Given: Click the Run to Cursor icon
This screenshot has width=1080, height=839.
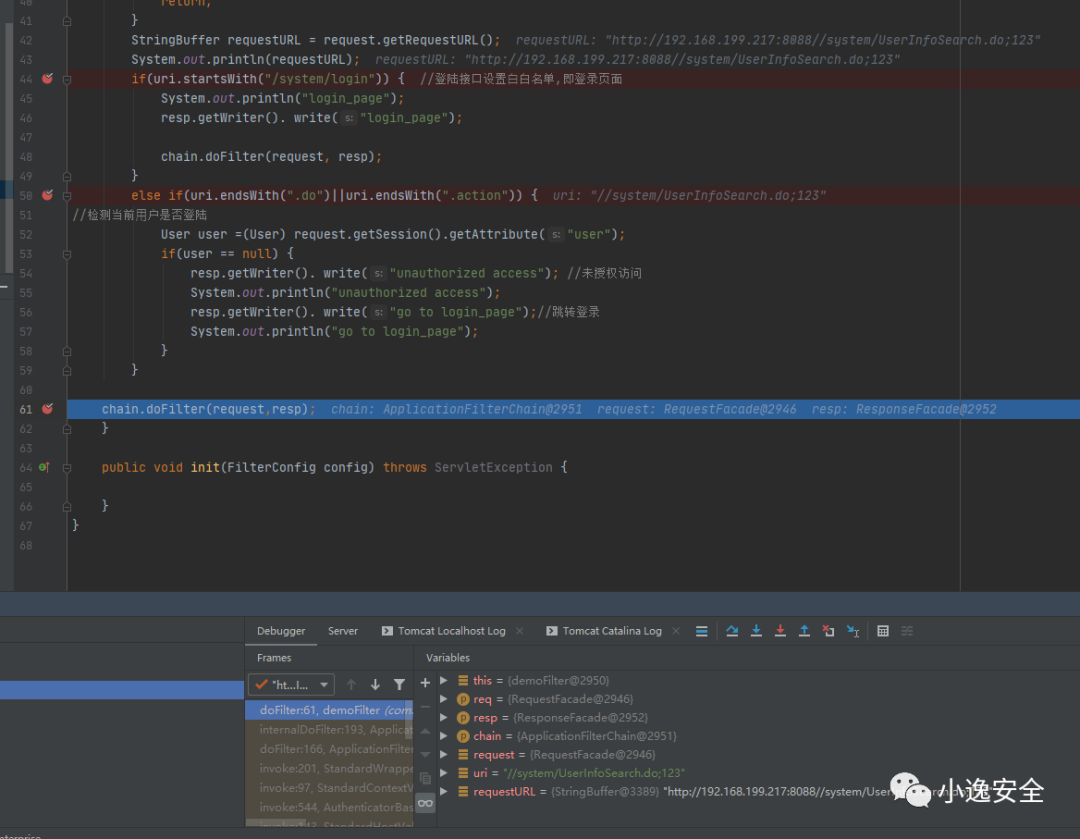Looking at the screenshot, I should pyautogui.click(x=853, y=631).
